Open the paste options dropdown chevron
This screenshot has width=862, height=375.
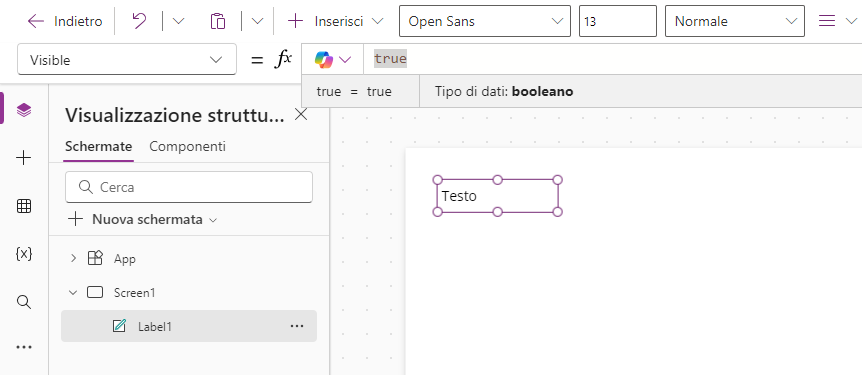click(257, 21)
